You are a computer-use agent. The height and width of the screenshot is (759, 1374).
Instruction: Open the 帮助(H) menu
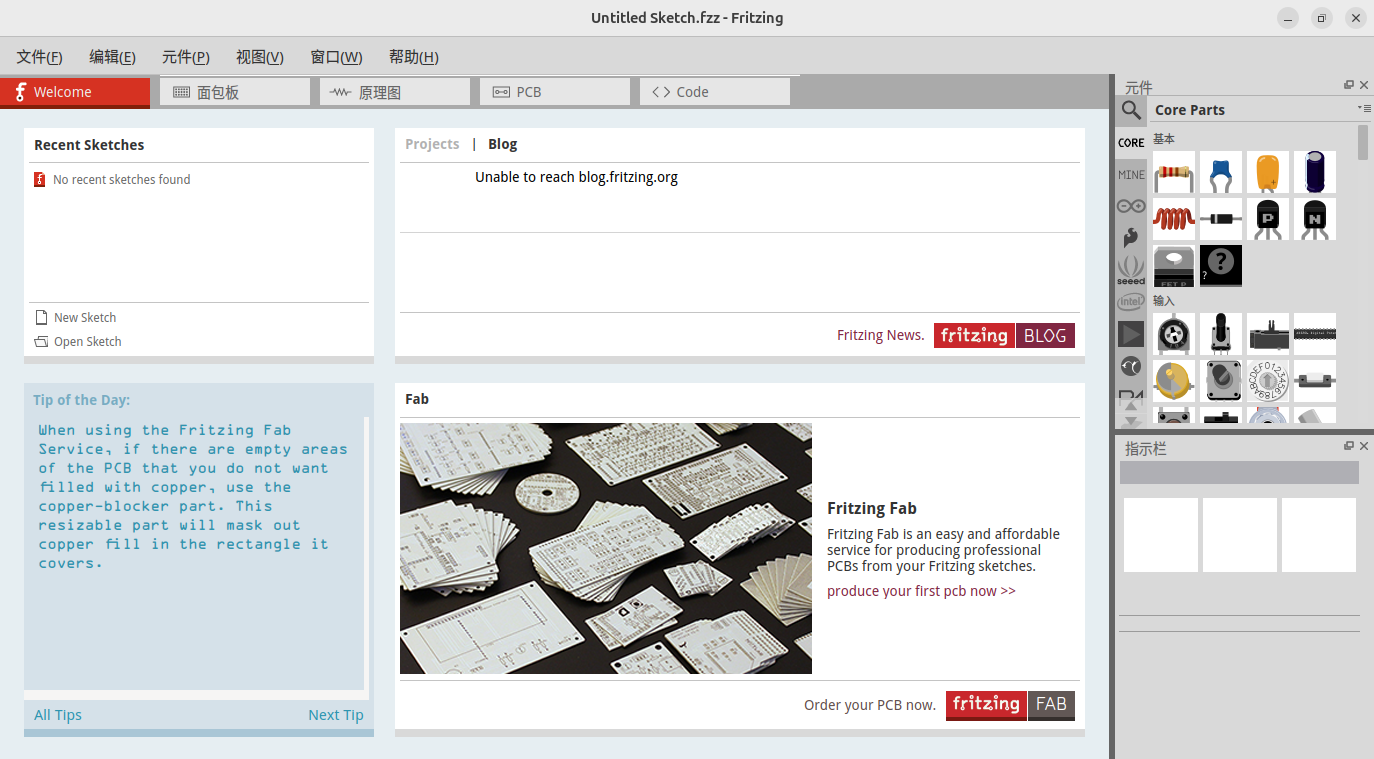pyautogui.click(x=414, y=57)
